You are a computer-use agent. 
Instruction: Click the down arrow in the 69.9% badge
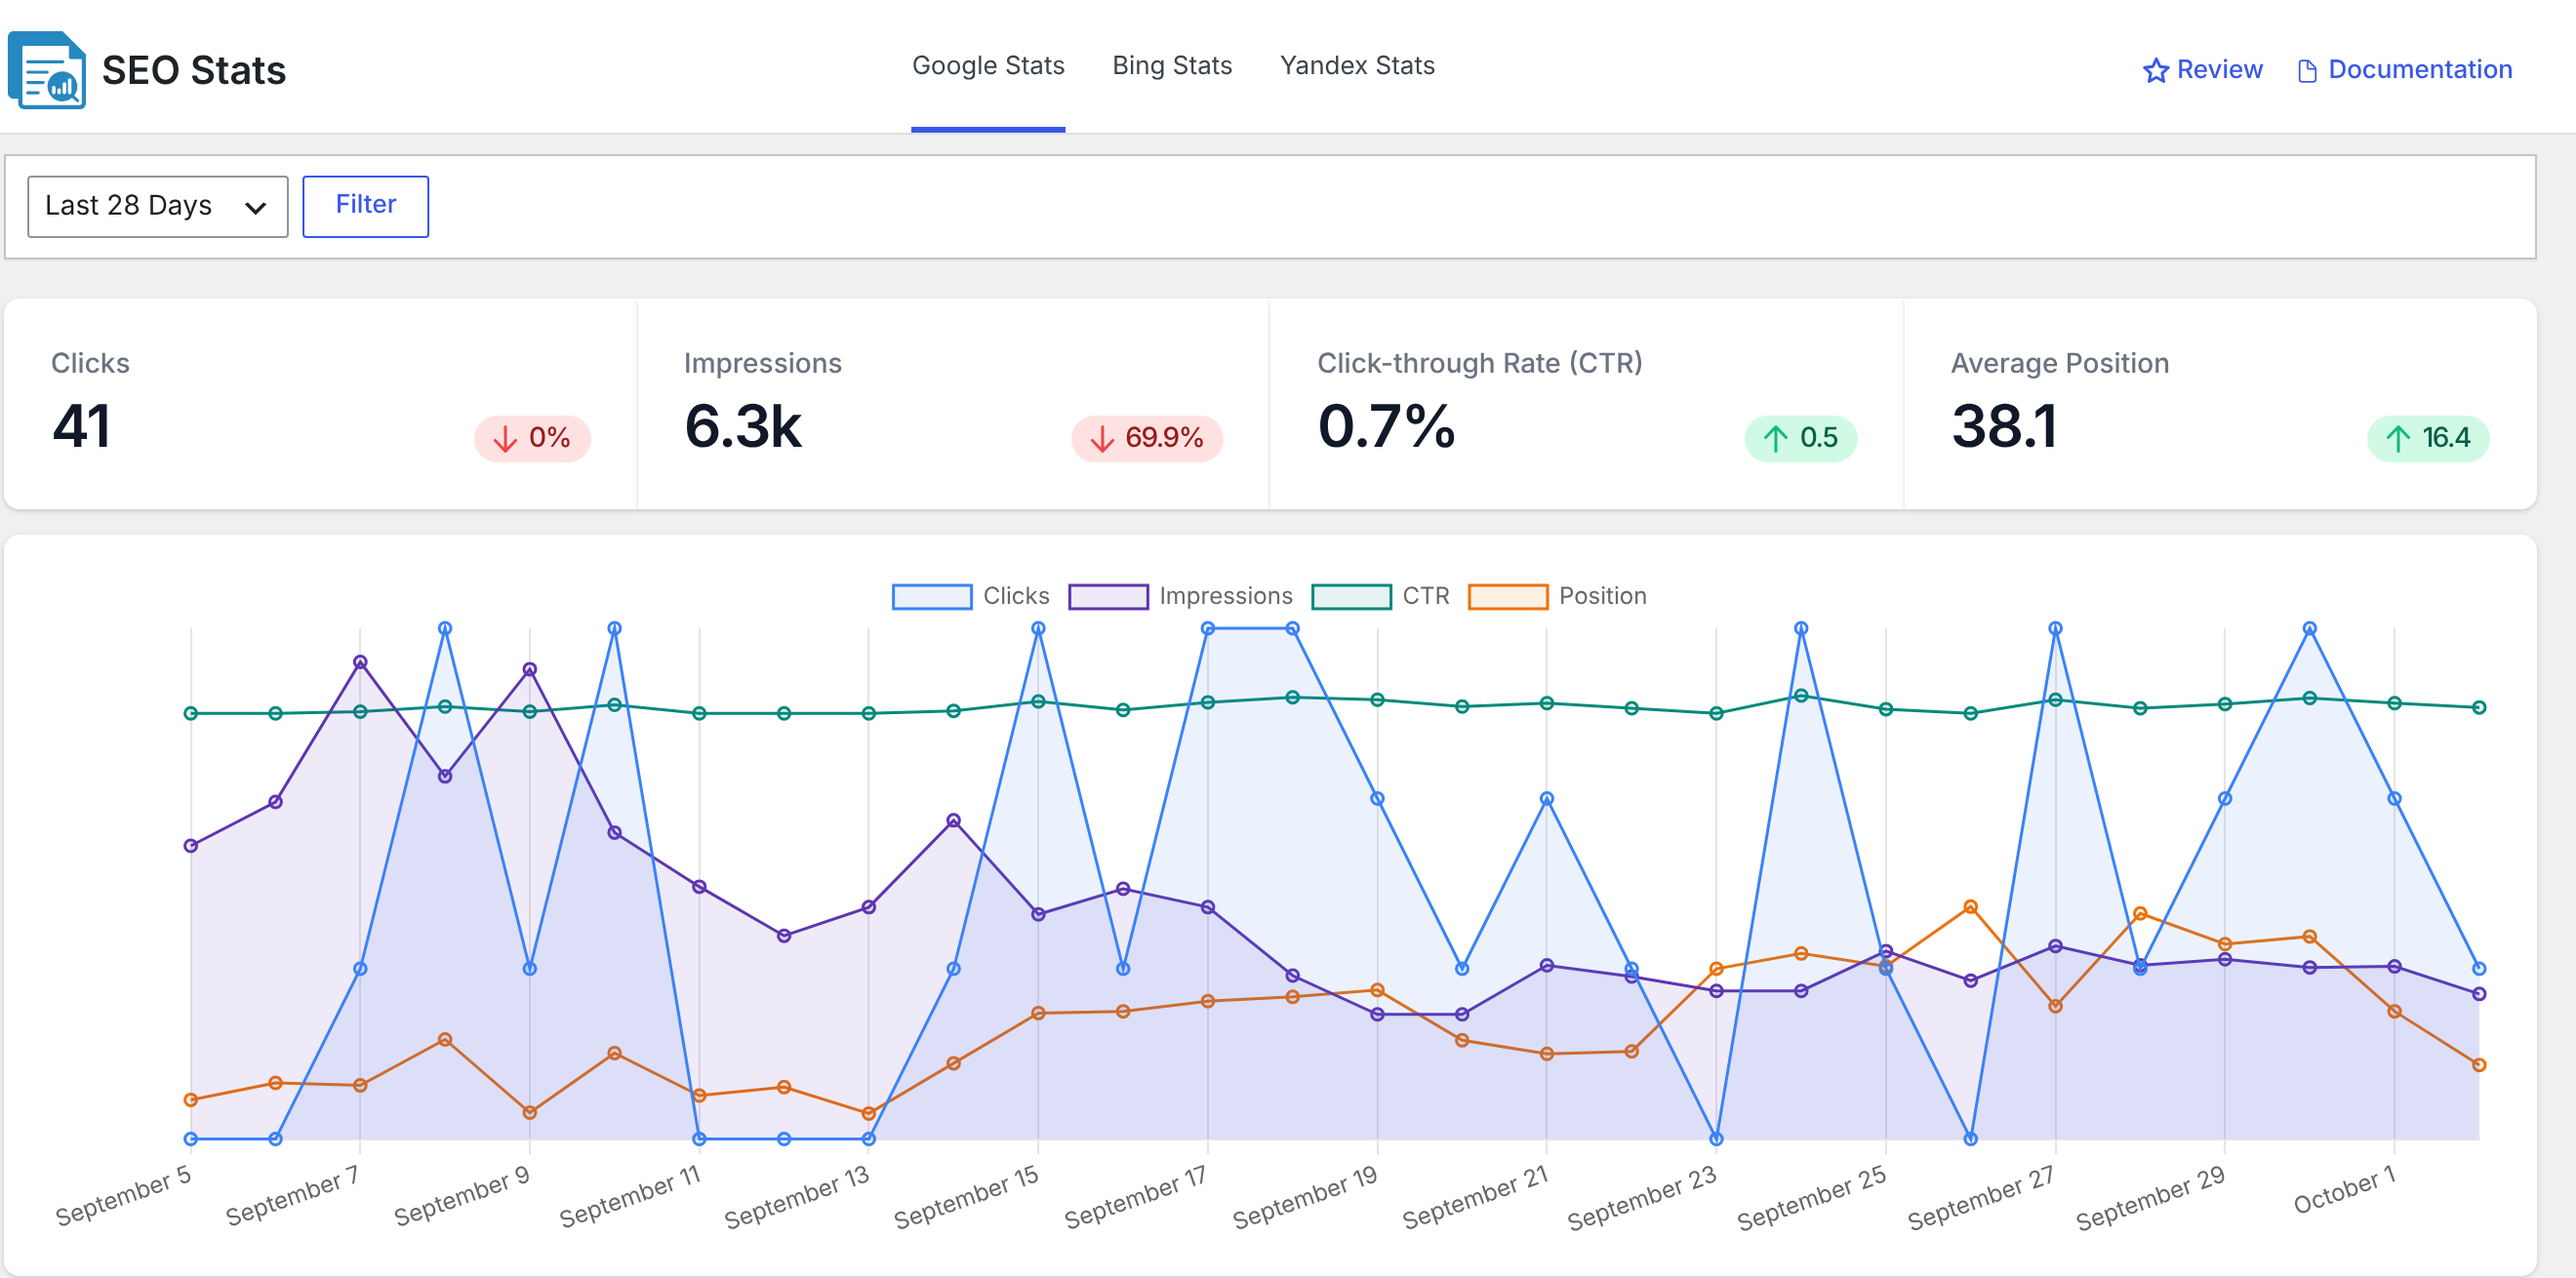1101,438
